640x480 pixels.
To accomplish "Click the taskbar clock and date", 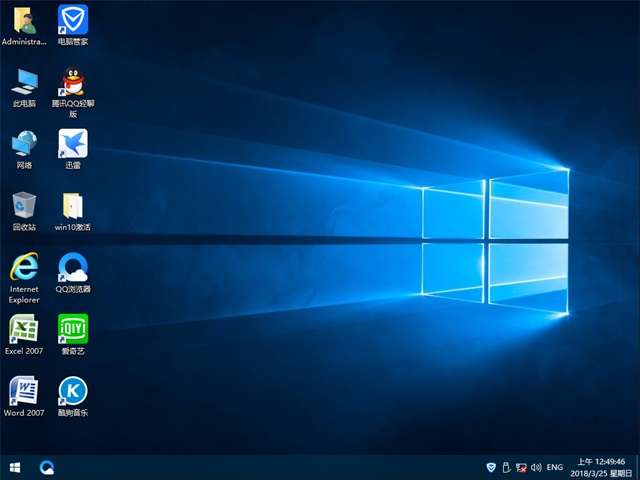I will (x=598, y=467).
